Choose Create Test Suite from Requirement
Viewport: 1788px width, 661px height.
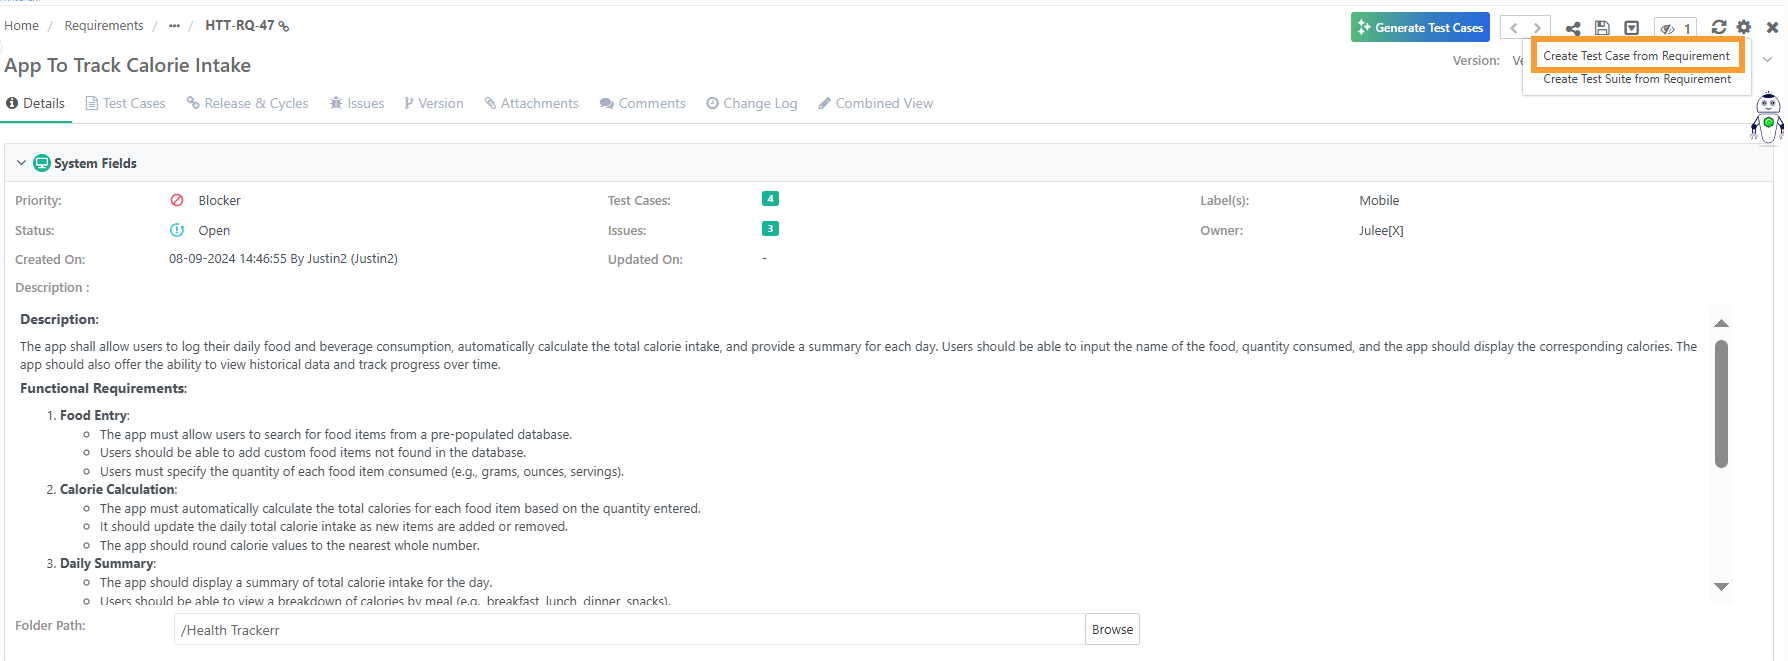tap(1636, 79)
